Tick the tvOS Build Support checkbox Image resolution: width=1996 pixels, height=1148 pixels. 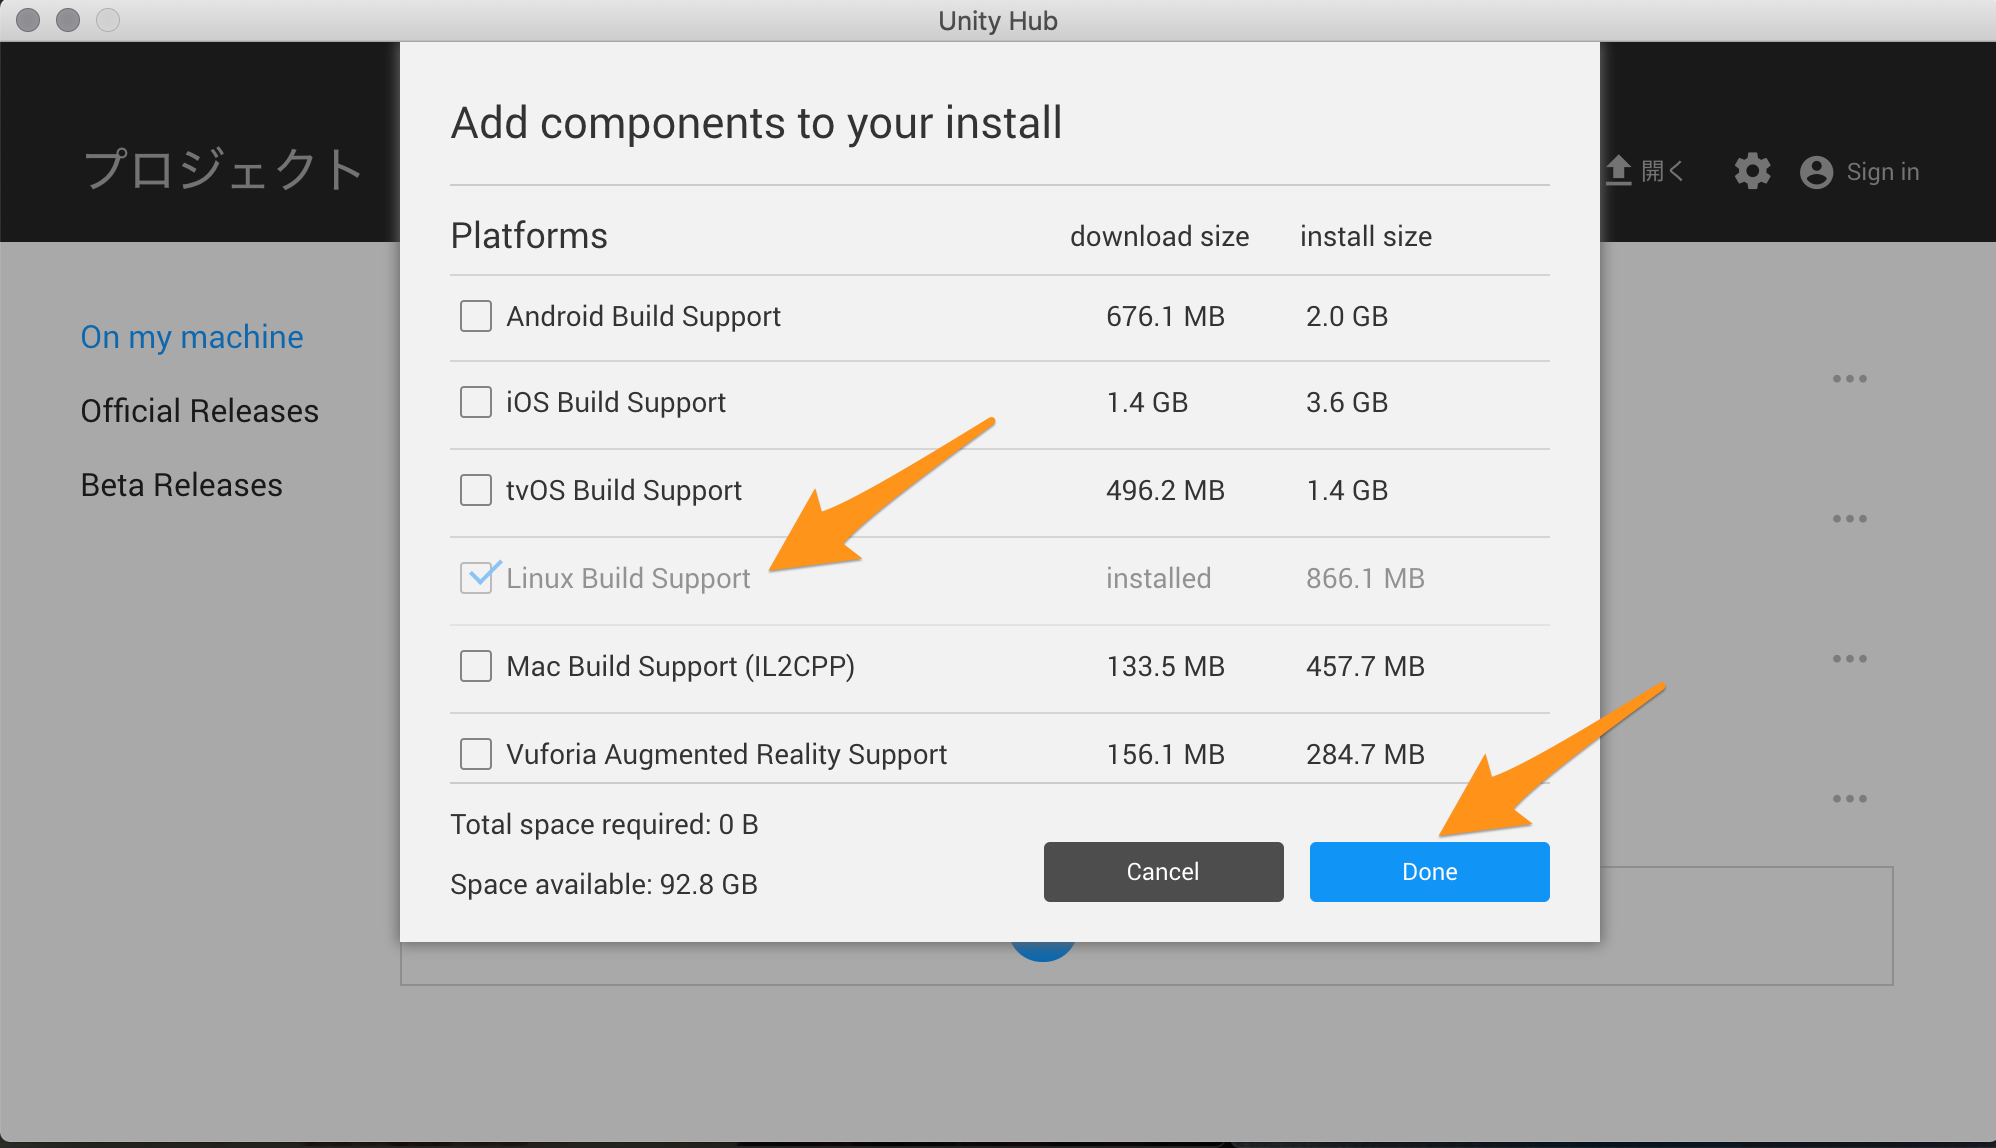coord(476,490)
